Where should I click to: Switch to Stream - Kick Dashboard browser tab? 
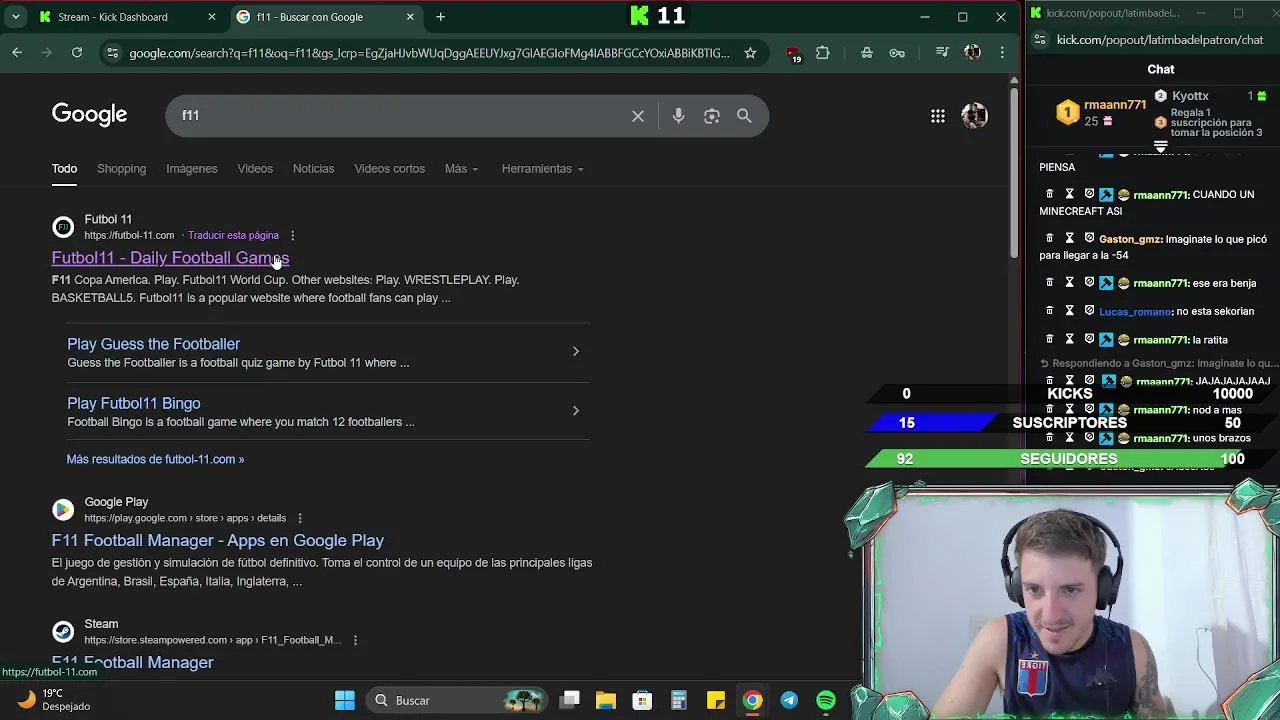click(126, 17)
